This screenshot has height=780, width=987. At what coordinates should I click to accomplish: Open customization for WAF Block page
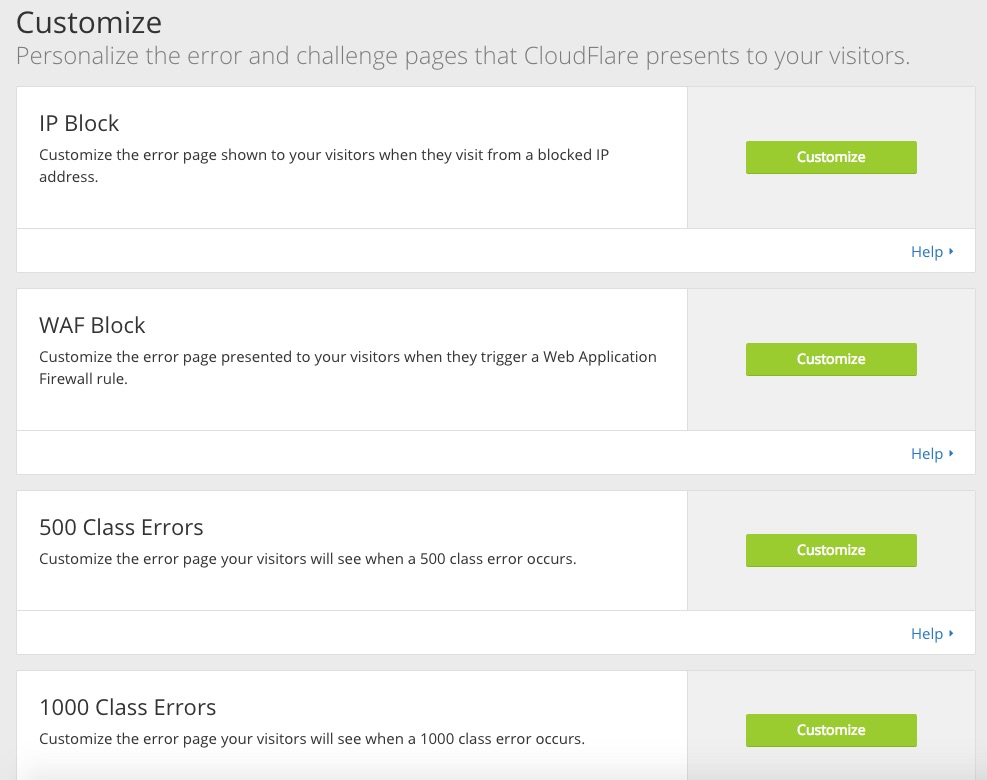click(x=831, y=359)
